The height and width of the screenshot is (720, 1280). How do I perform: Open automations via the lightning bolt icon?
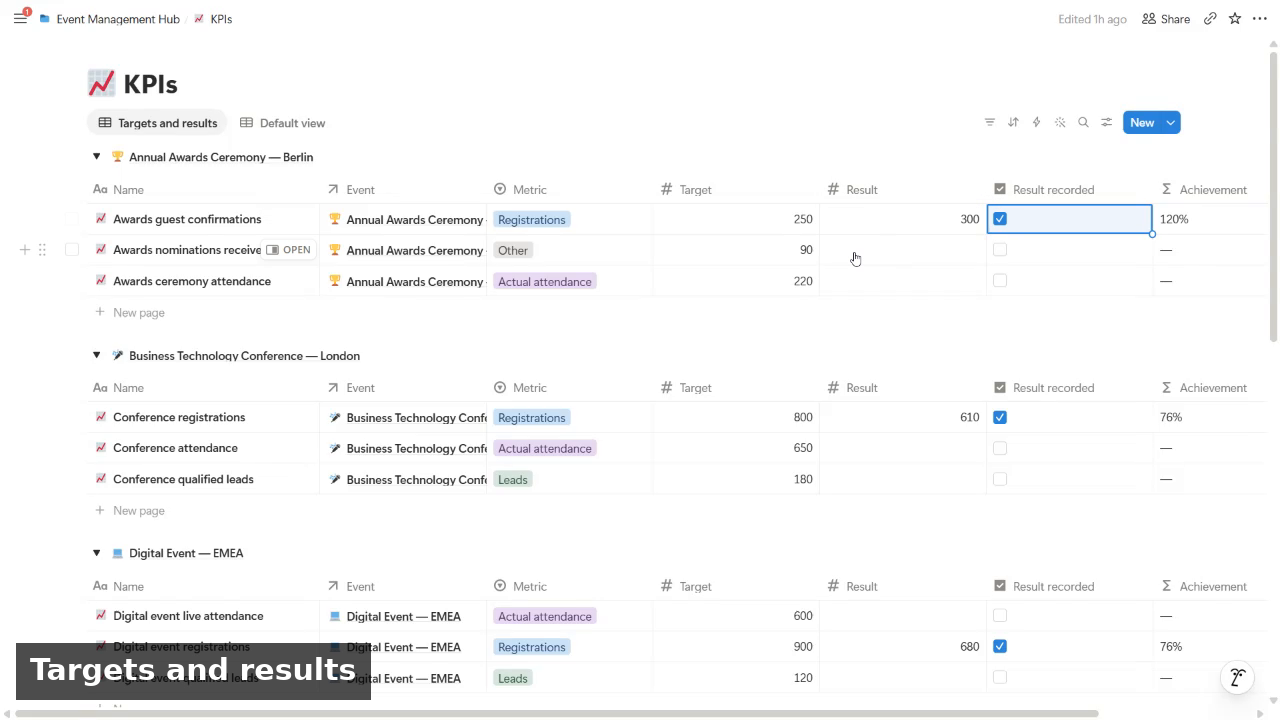1036,122
